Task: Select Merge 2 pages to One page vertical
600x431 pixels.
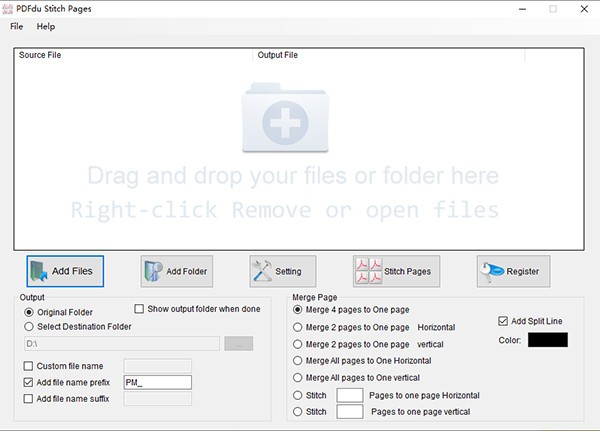Action: coord(297,344)
